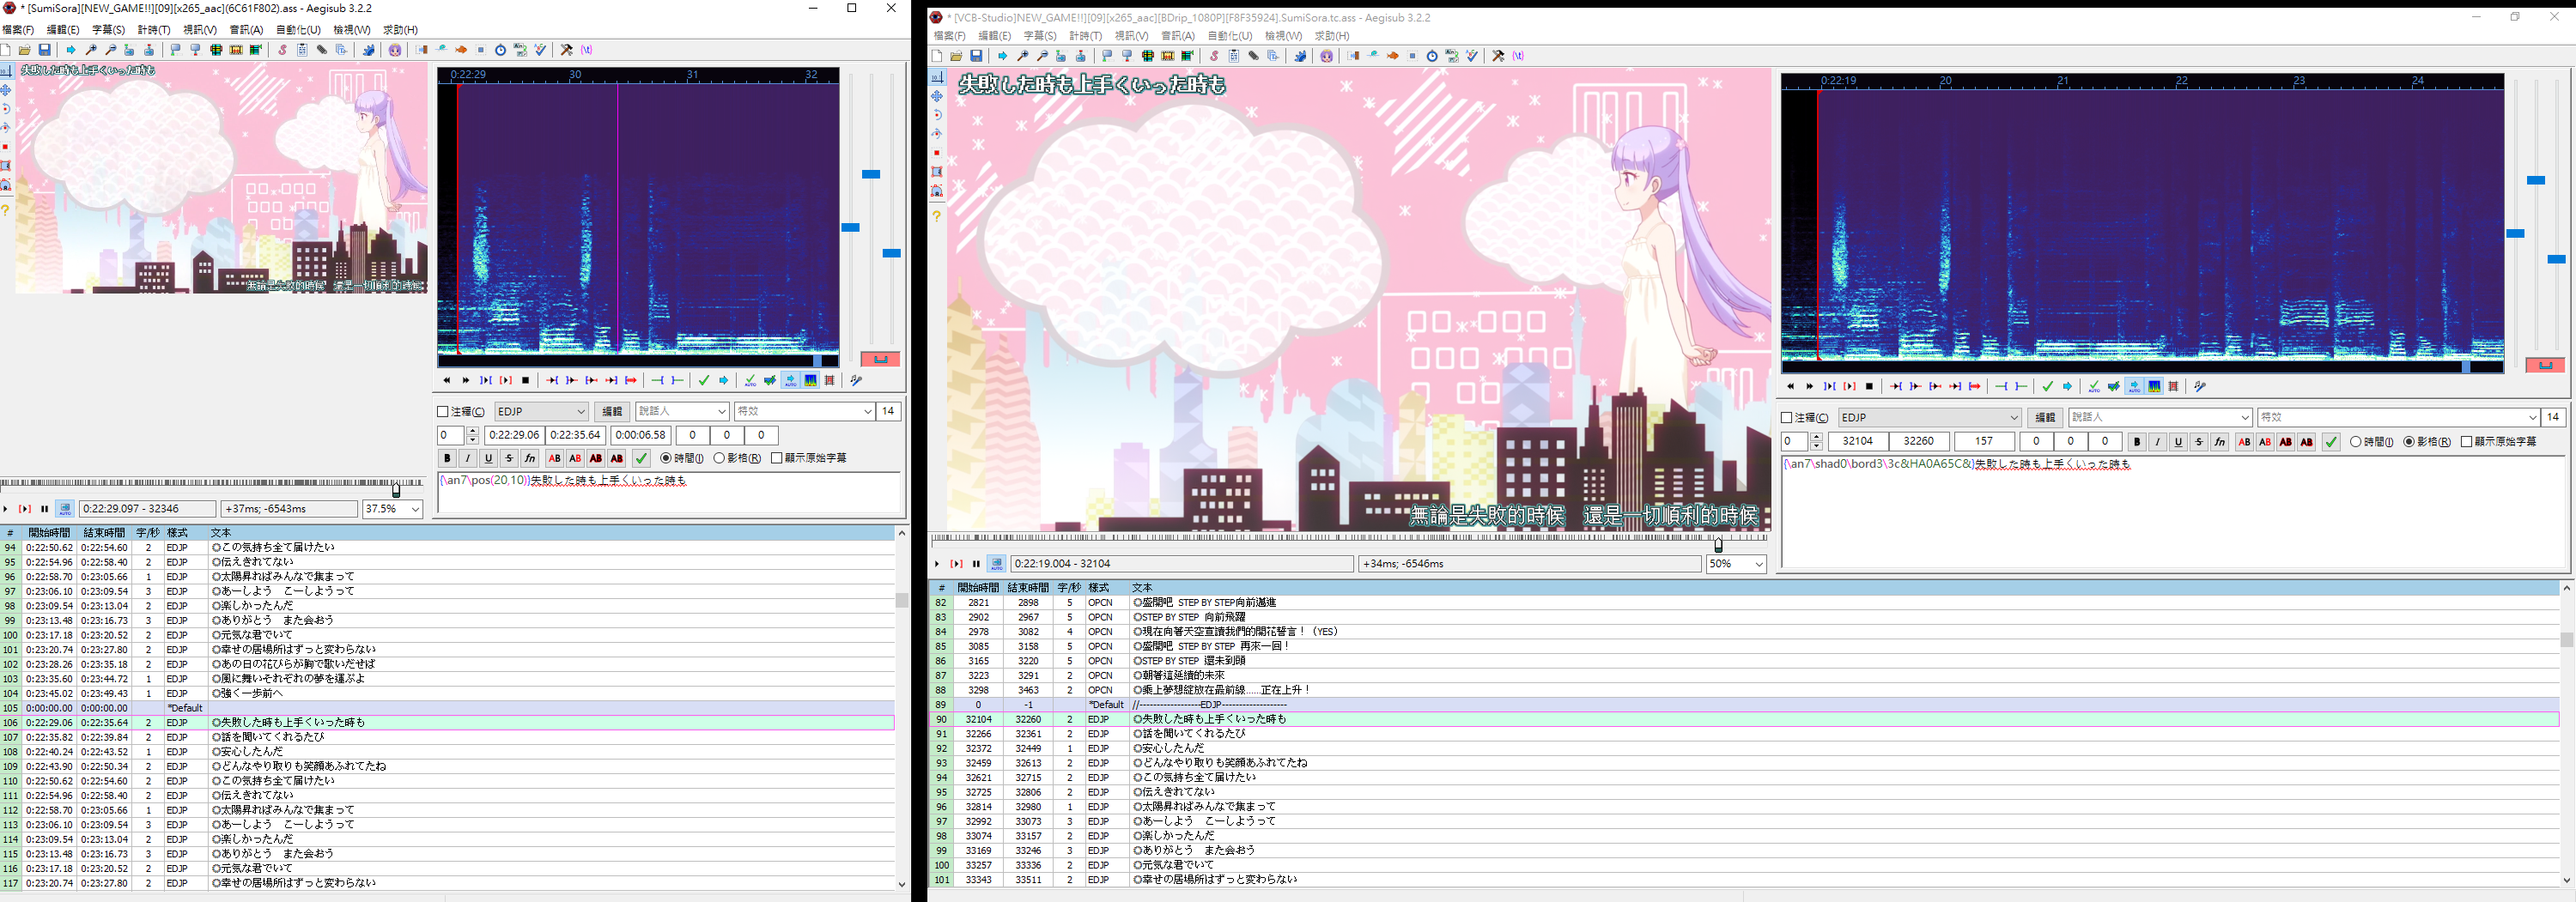Open Kanji timer fish icon in left window

point(461,50)
